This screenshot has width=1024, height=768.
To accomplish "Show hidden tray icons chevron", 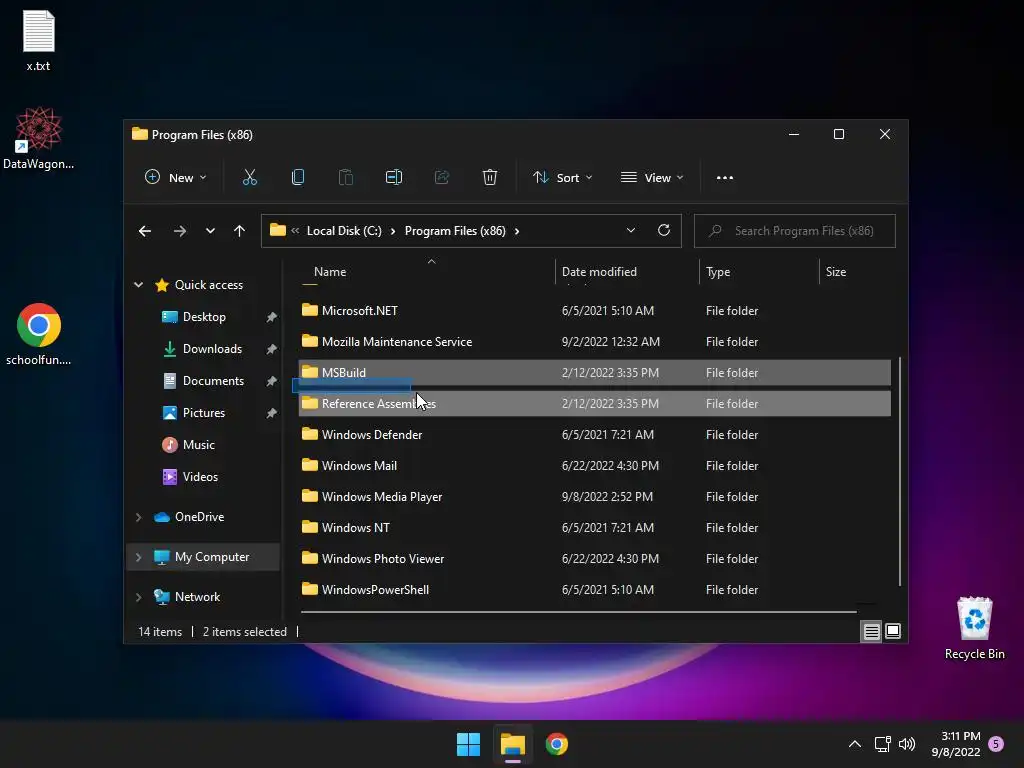I will pos(855,744).
